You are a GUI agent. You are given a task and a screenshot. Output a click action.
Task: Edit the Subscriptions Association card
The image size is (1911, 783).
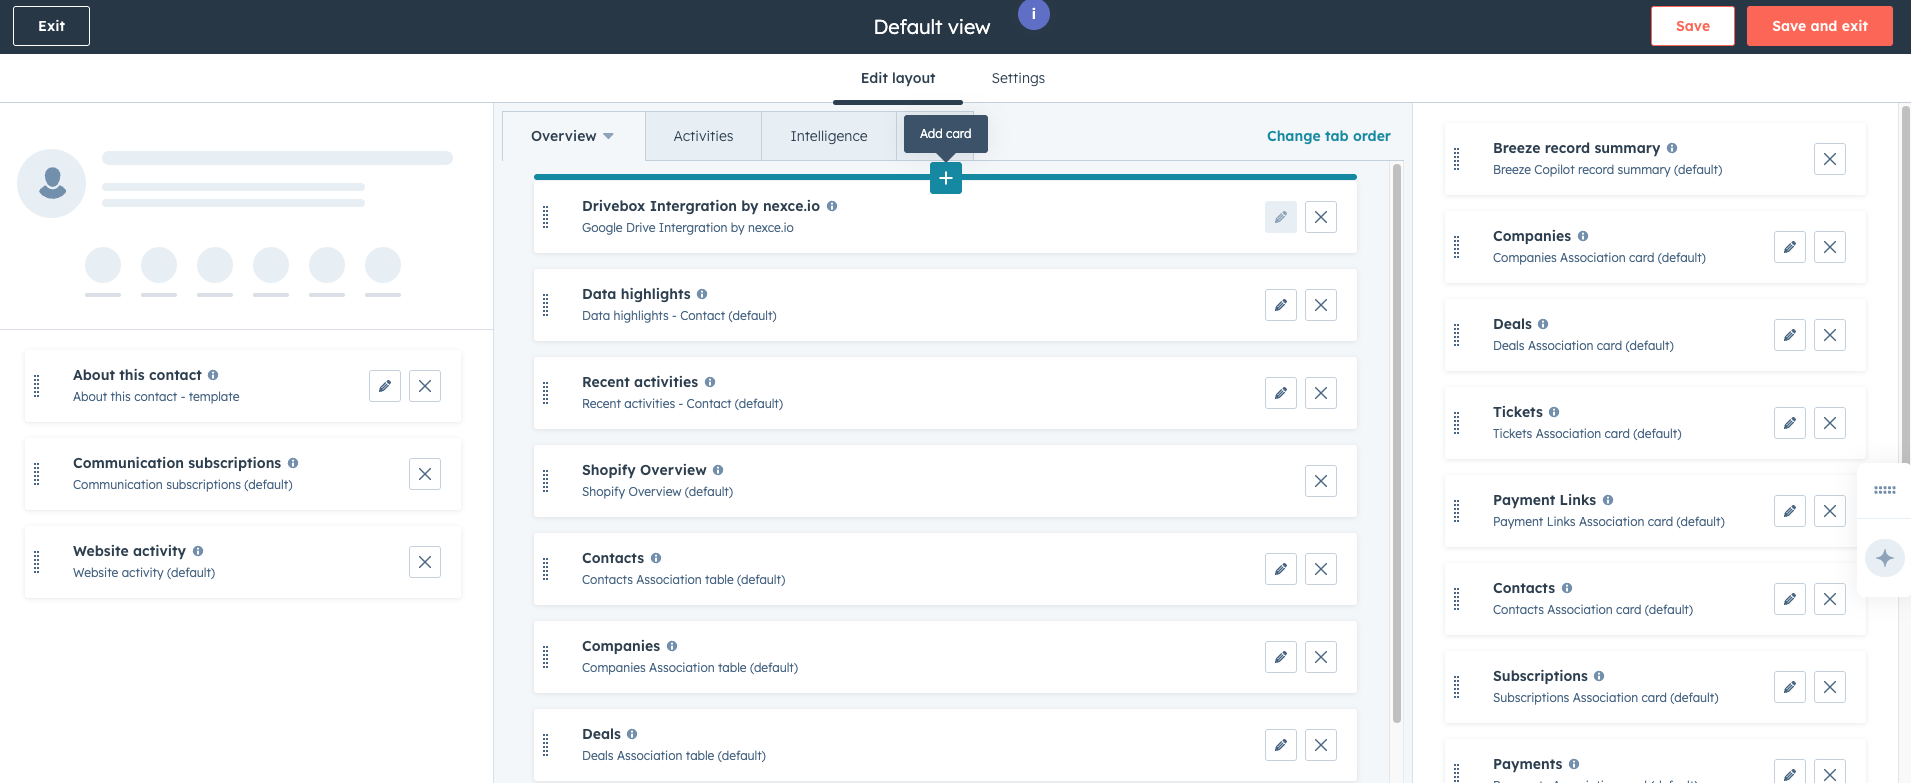point(1789,687)
